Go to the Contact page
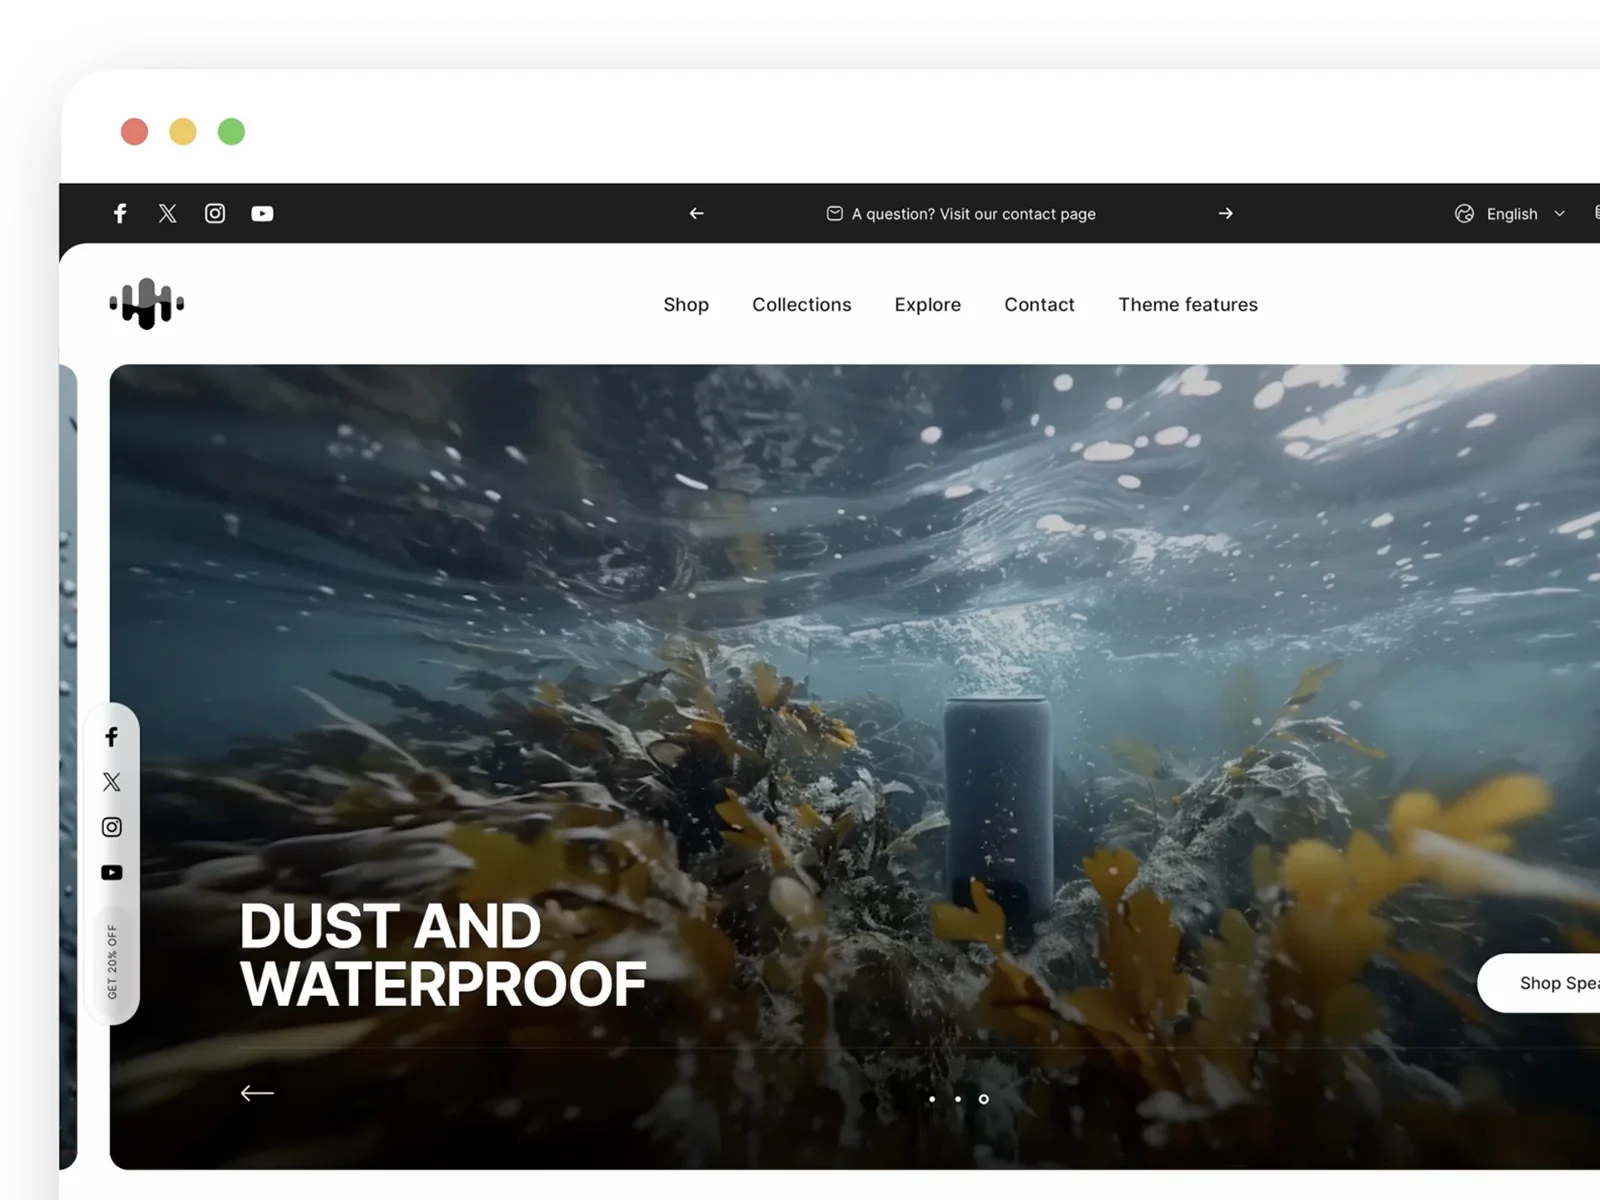Screen dimensions: 1600x1200 1040,305
